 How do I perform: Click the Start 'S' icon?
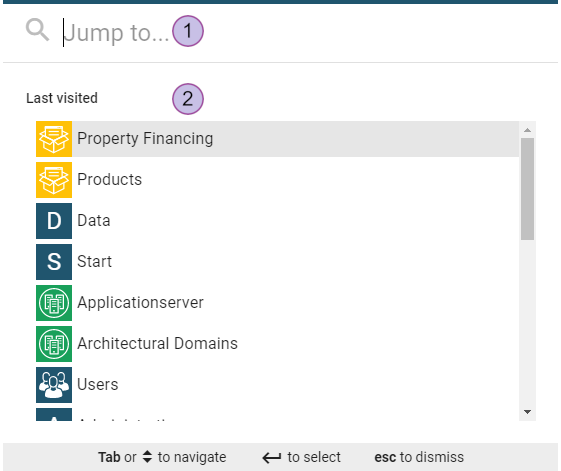point(54,262)
